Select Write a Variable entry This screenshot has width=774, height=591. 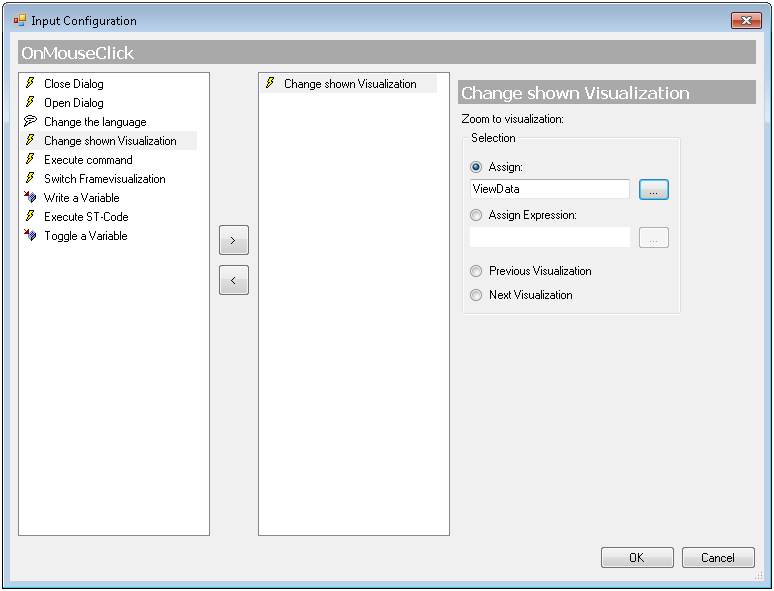(x=81, y=197)
